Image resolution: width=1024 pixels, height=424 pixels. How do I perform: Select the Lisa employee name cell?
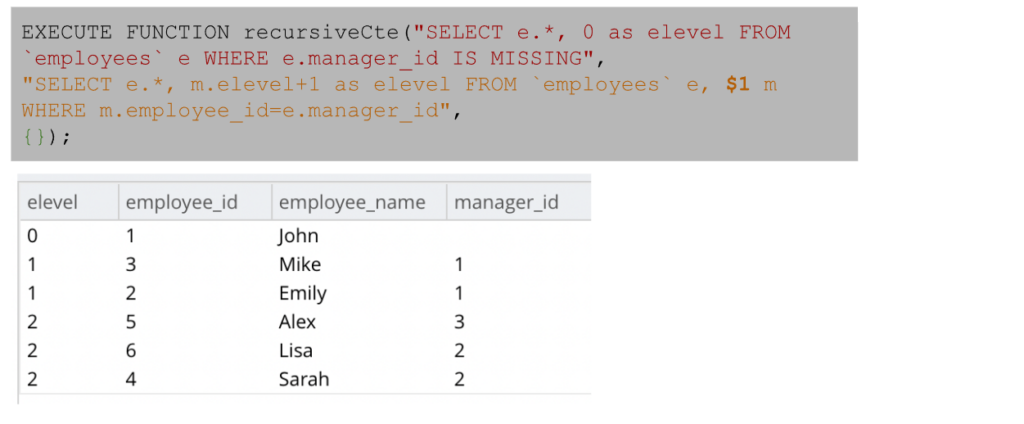(x=296, y=351)
